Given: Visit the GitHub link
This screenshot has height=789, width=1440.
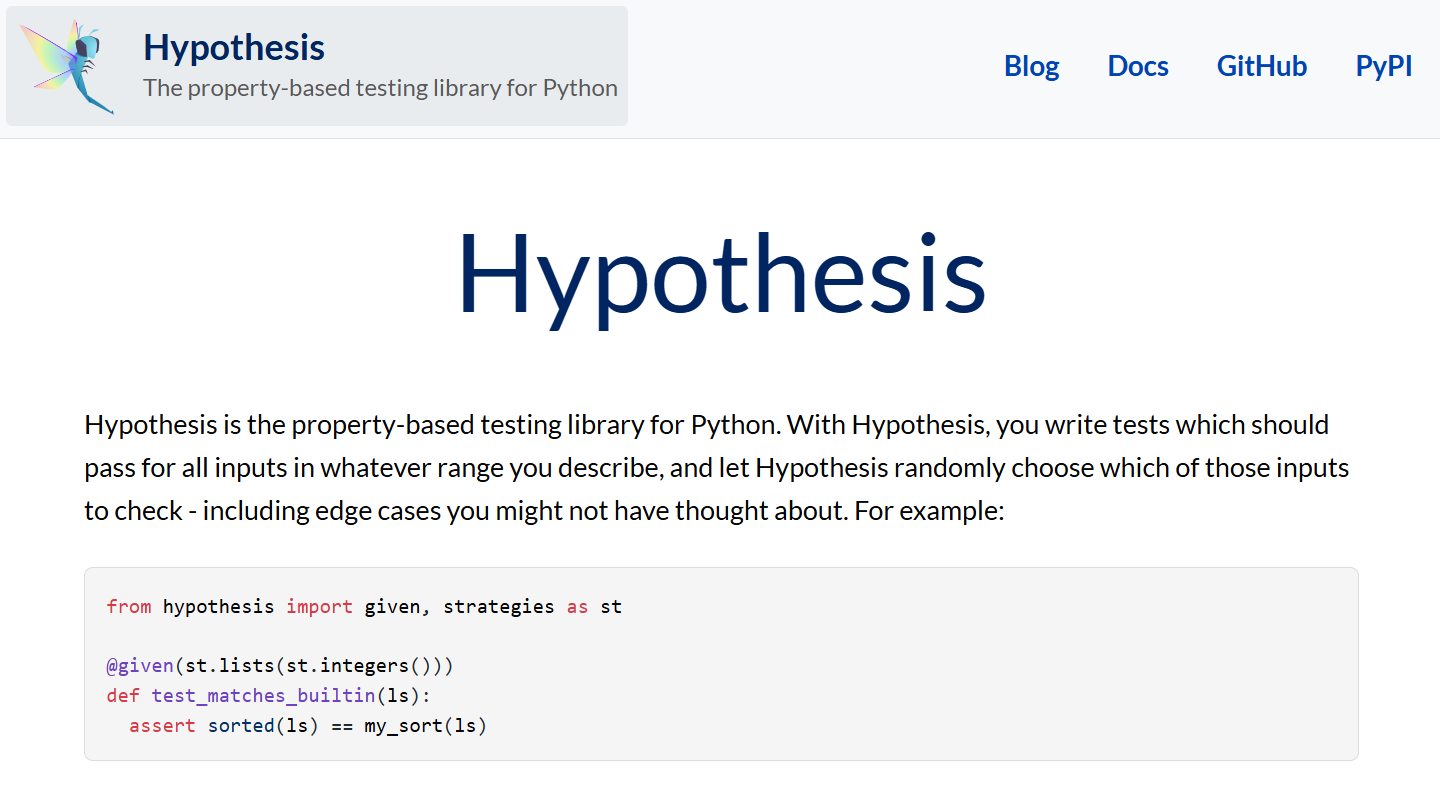Looking at the screenshot, I should pos(1262,66).
